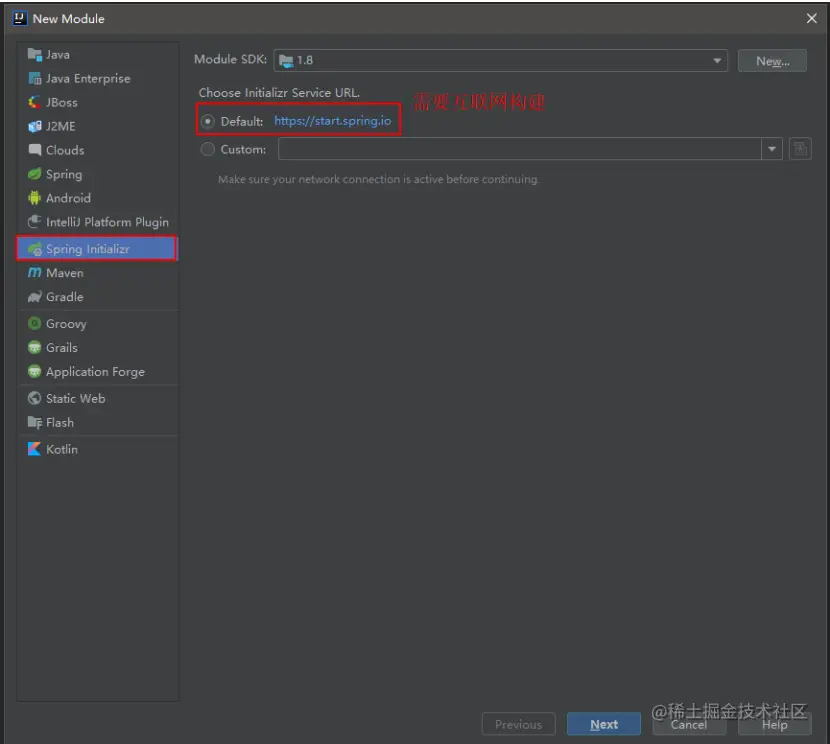Viewport: 830px width, 744px height.
Task: Click the IntelliJ Platform Plugin icon
Action: point(34,222)
